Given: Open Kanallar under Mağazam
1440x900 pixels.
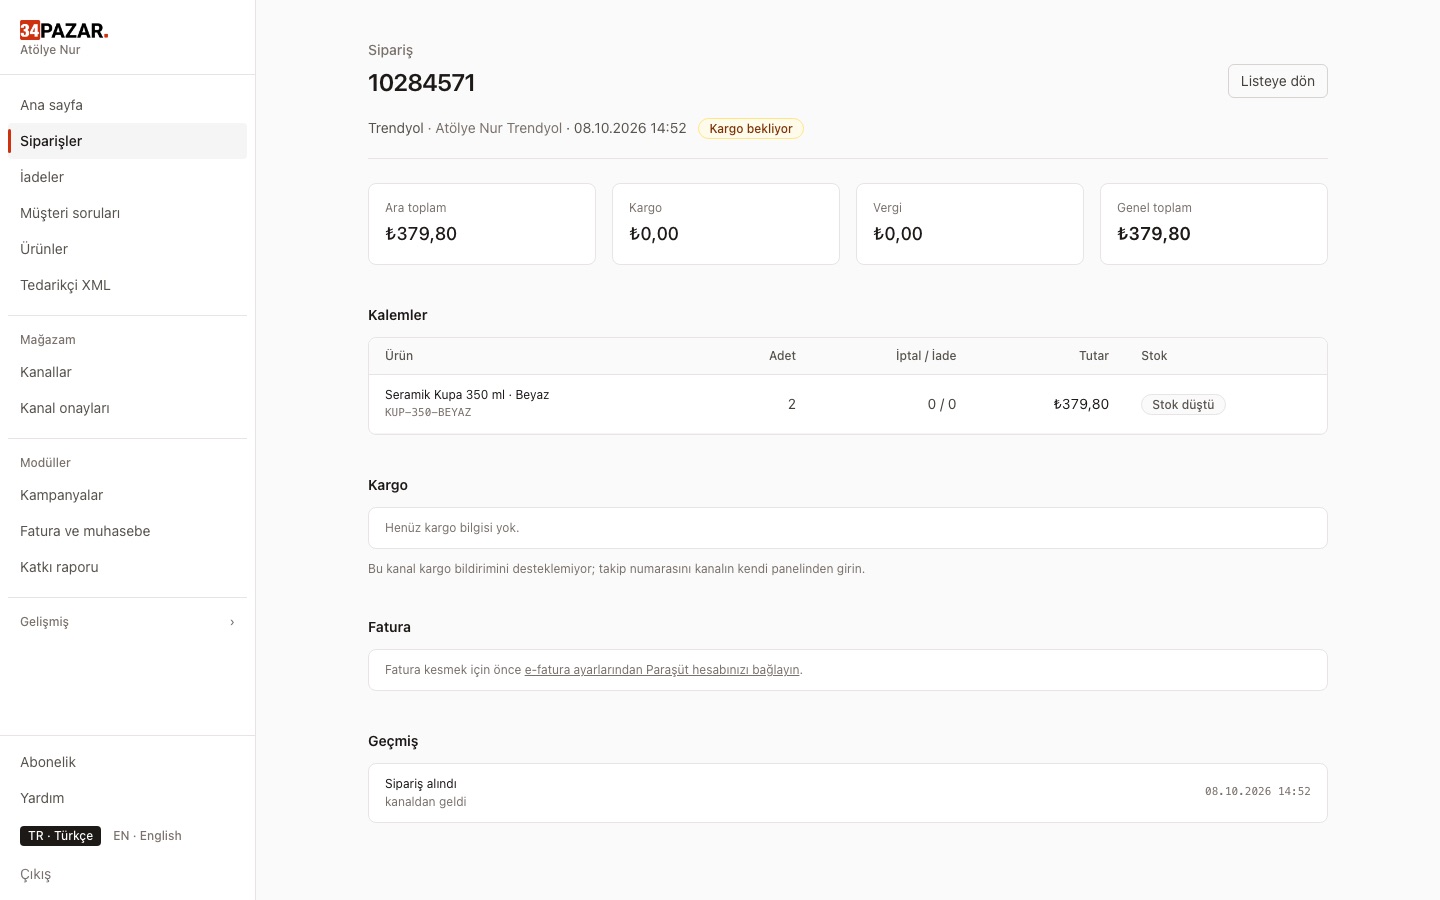Looking at the screenshot, I should [127, 372].
